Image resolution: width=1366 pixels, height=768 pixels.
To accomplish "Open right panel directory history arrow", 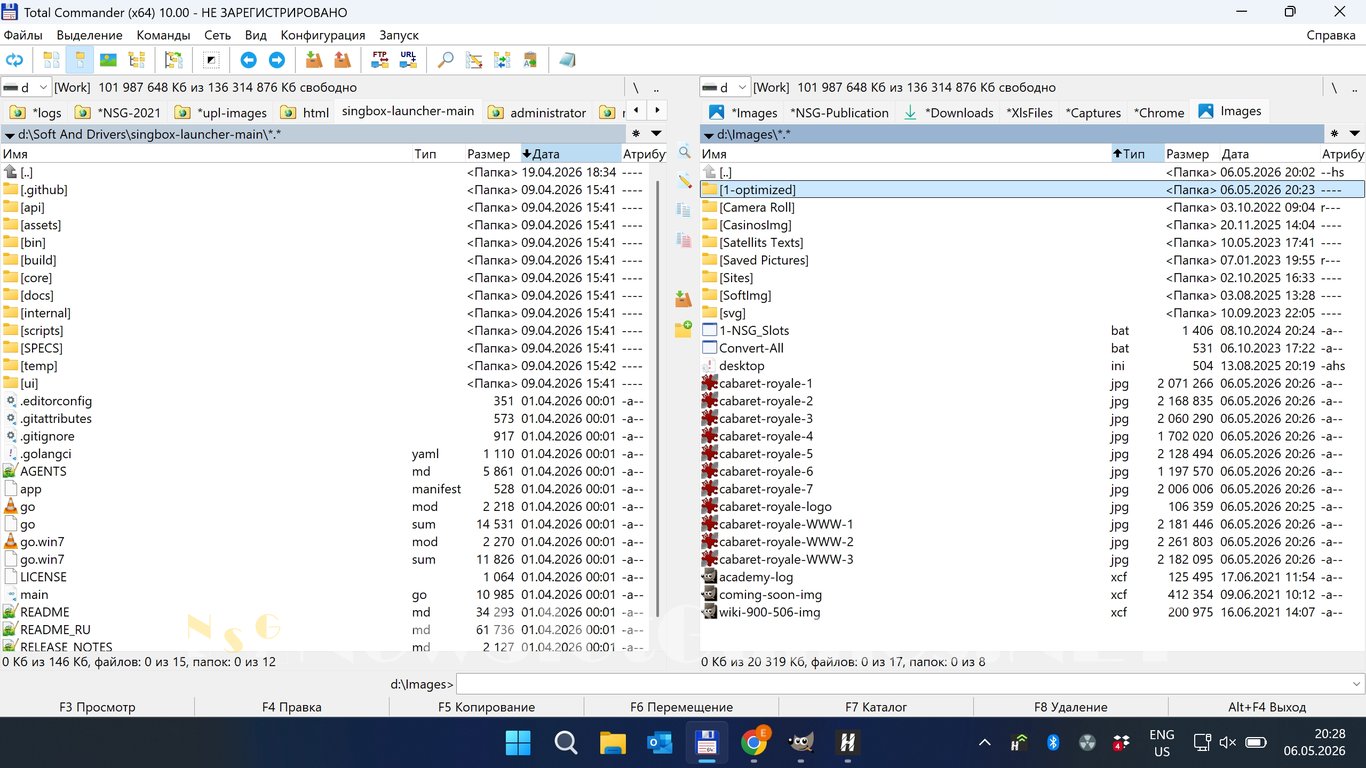I will point(1356,133).
